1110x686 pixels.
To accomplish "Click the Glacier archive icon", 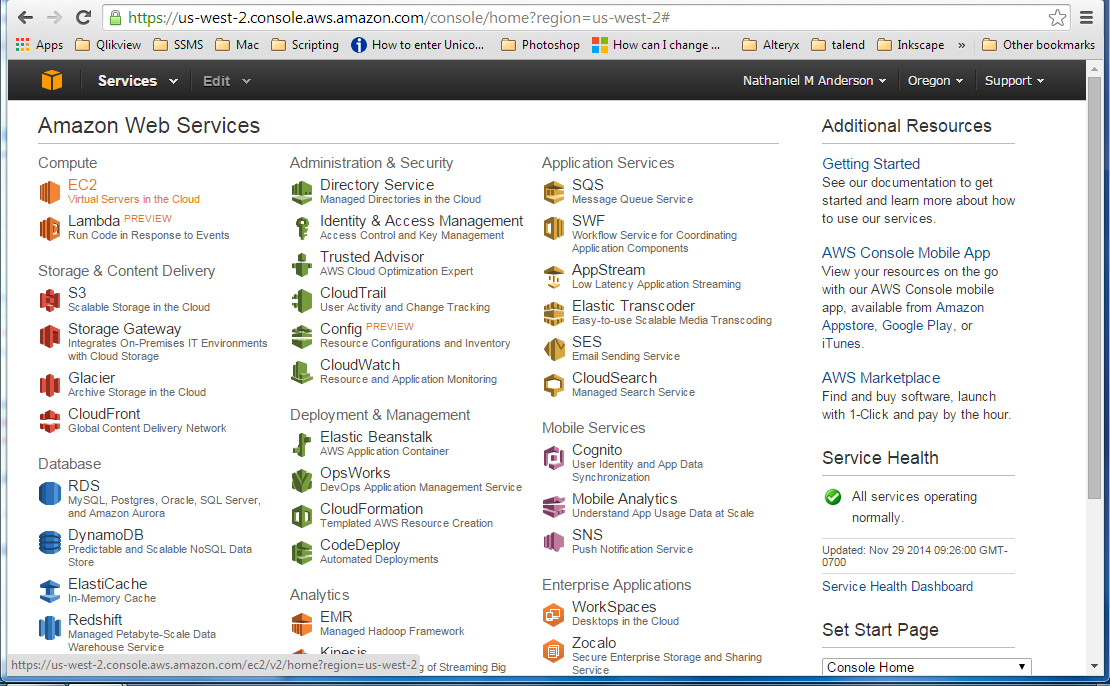I will (50, 385).
